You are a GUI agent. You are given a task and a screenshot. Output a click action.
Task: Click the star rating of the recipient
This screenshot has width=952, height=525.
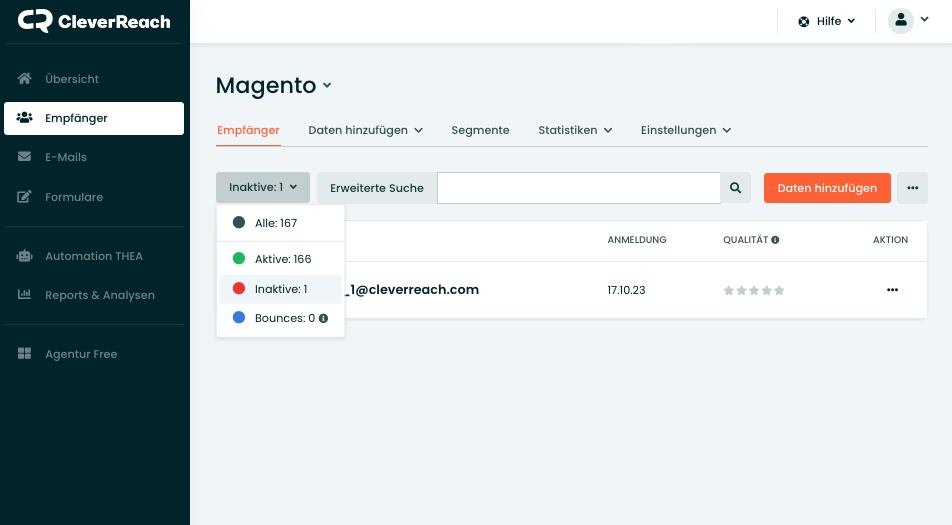coord(754,291)
